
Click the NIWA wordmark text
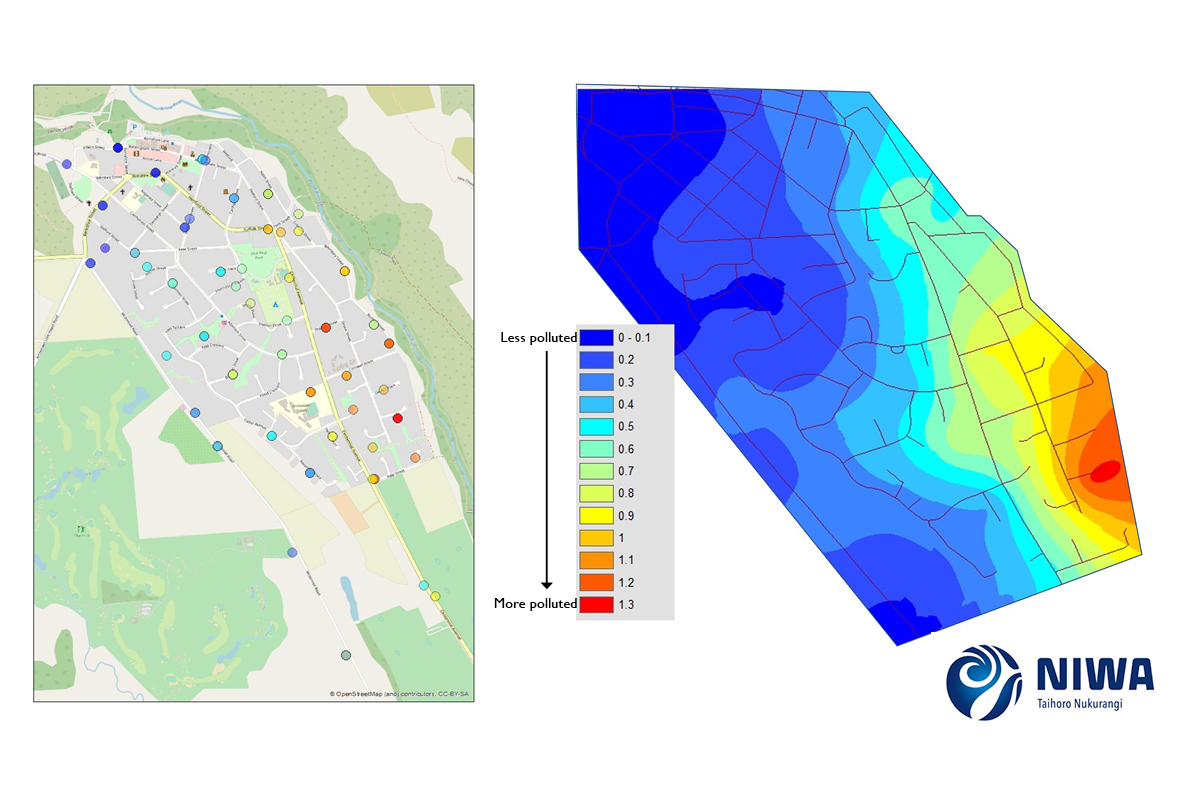click(1094, 674)
